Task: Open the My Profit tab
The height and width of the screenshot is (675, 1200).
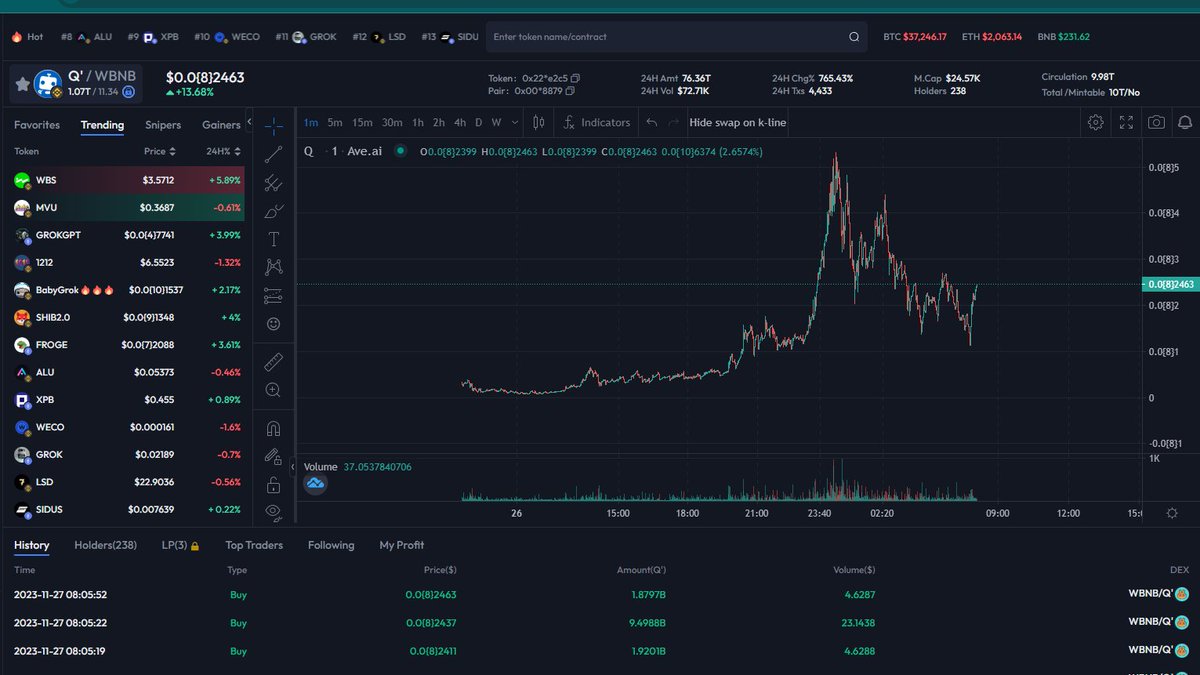Action: 401,545
